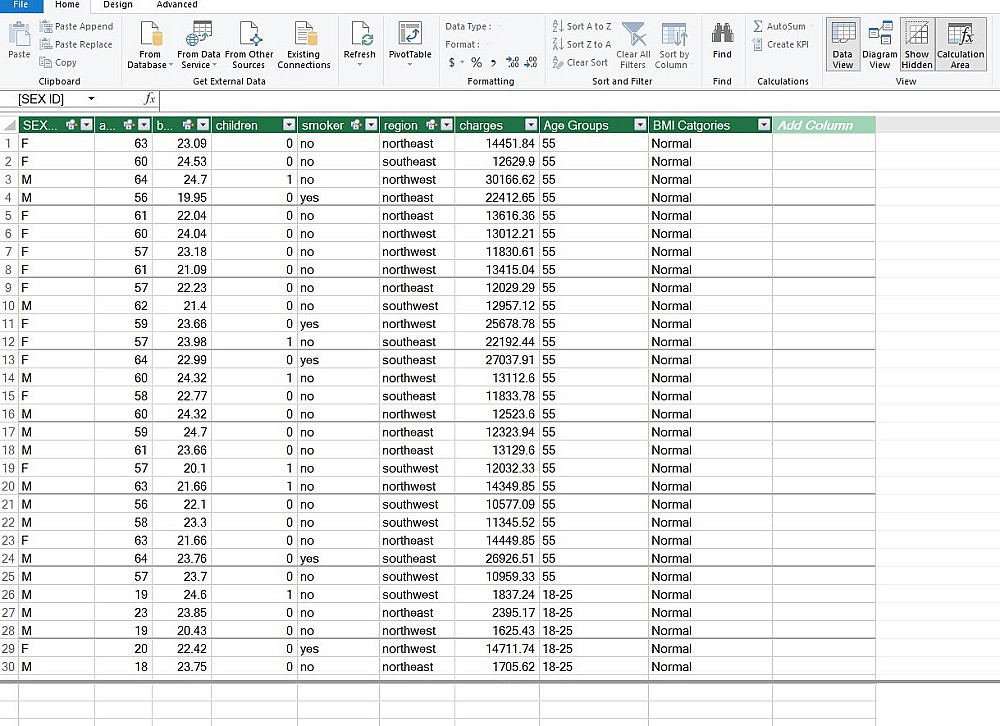This screenshot has height=726, width=1000.
Task: Switch to the Advanced ribbon tab
Action: tap(177, 5)
